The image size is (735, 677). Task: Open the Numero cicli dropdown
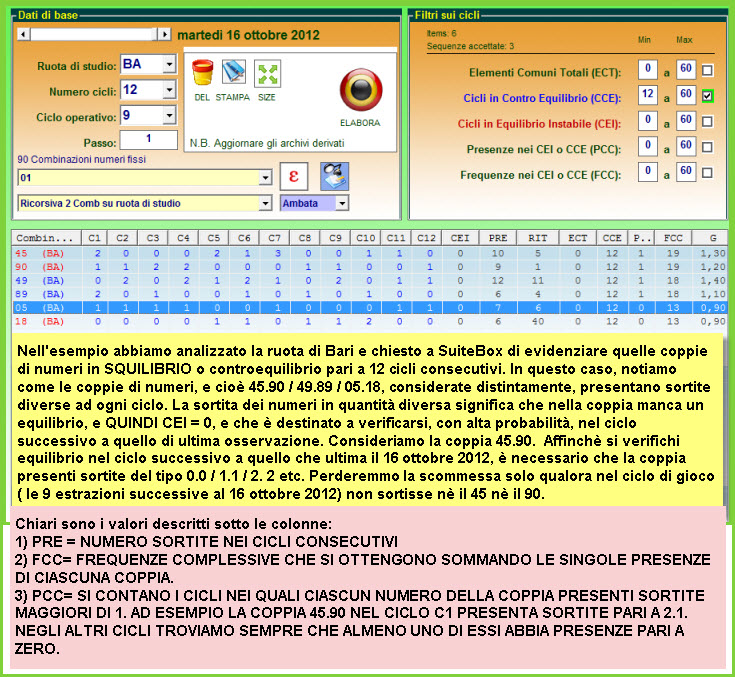pyautogui.click(x=169, y=90)
